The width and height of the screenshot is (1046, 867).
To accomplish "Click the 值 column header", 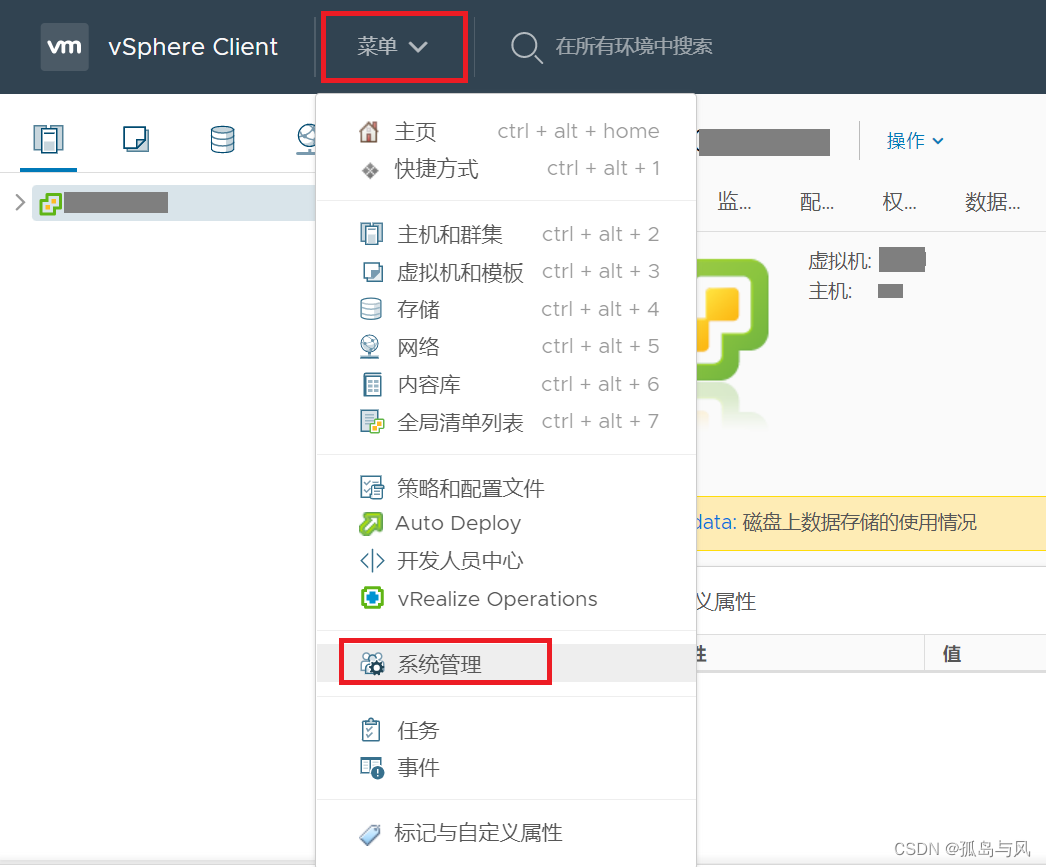I will pos(952,654).
